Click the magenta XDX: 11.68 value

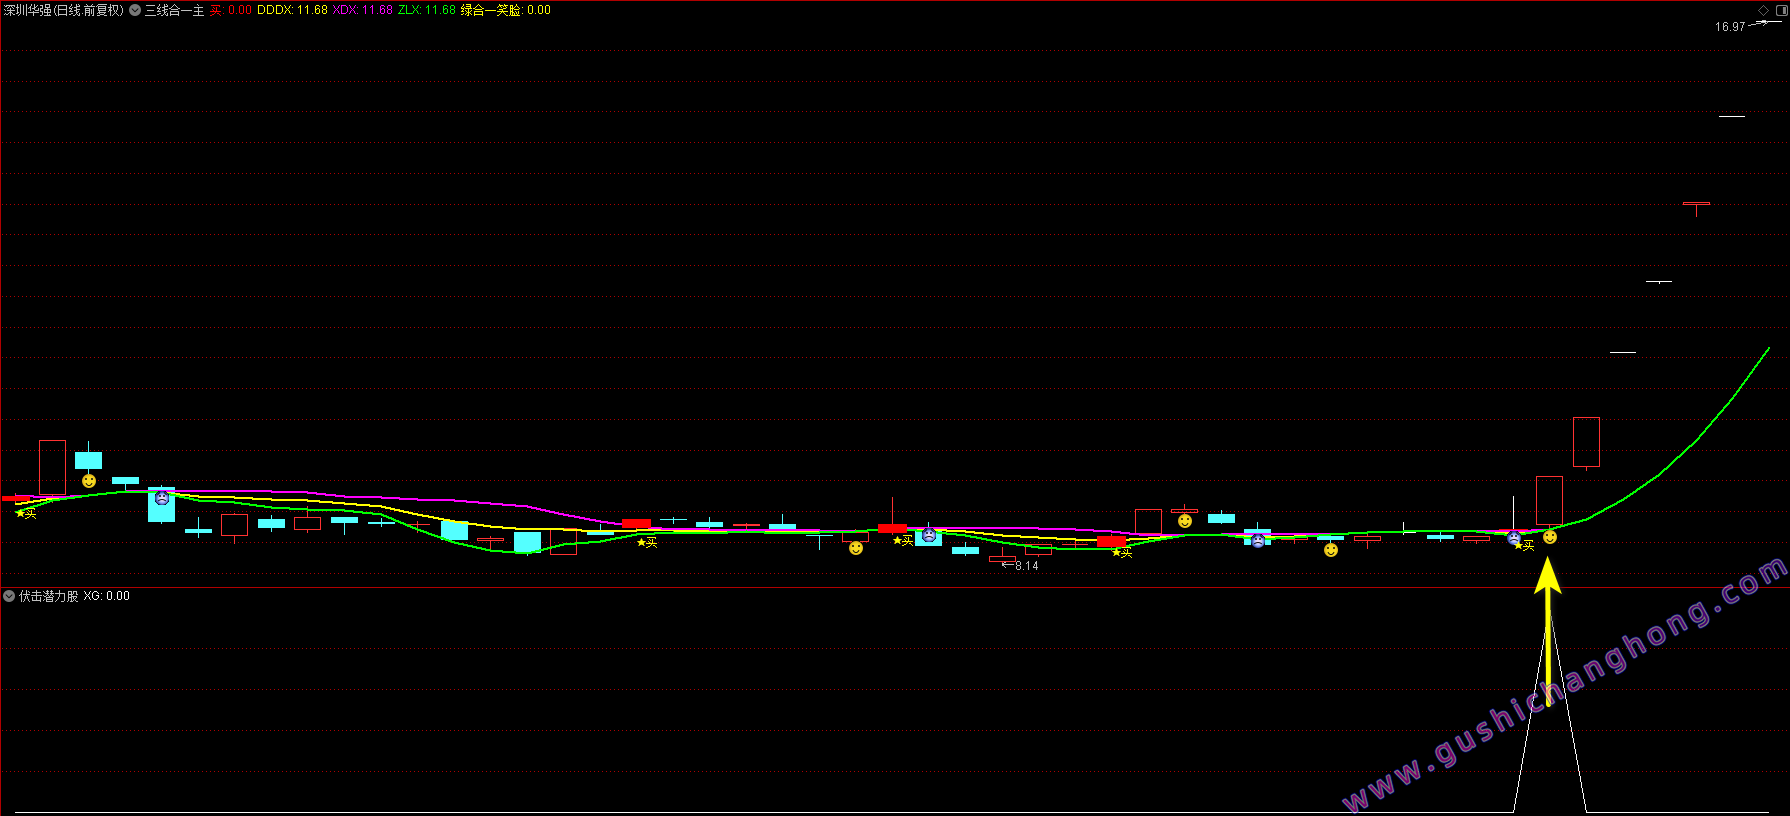tap(362, 10)
